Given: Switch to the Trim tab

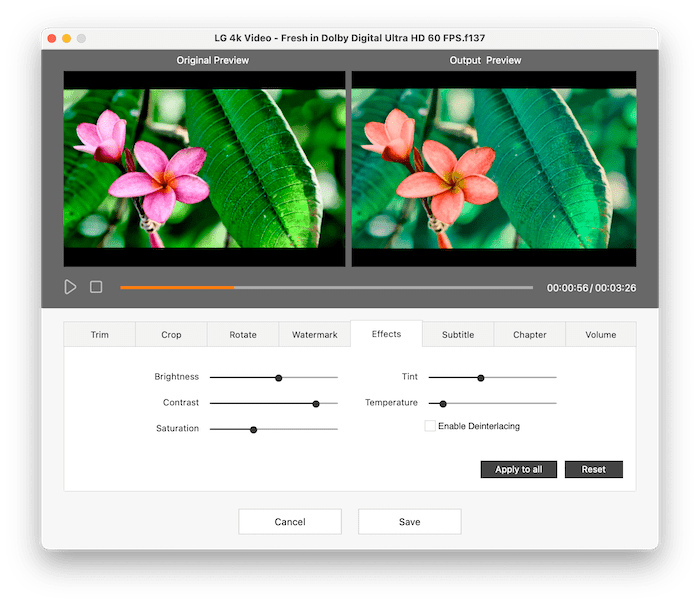Looking at the screenshot, I should coord(100,334).
